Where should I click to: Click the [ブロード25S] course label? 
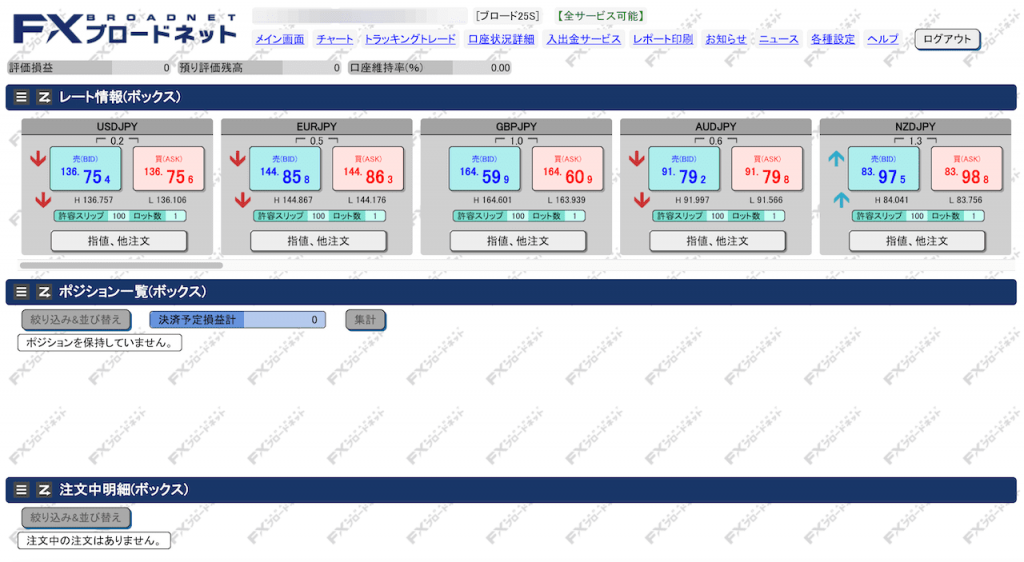point(507,16)
